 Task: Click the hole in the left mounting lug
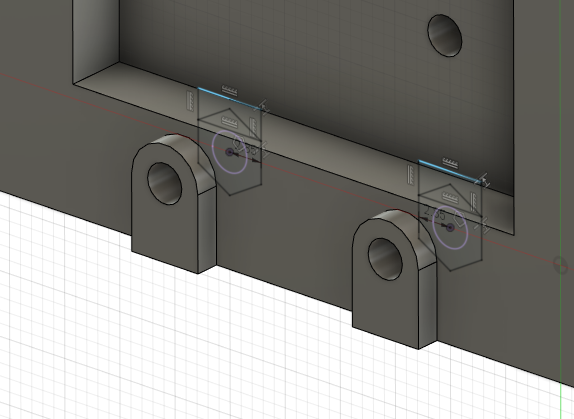coord(165,183)
